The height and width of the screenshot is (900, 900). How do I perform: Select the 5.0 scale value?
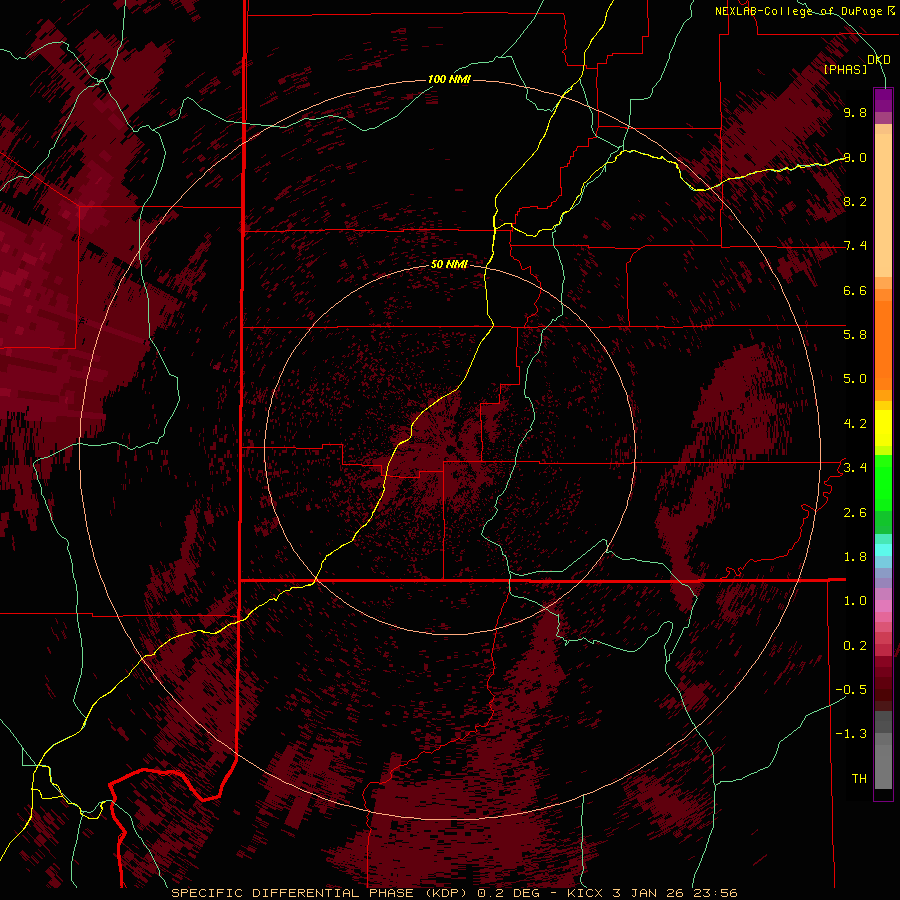pos(855,379)
